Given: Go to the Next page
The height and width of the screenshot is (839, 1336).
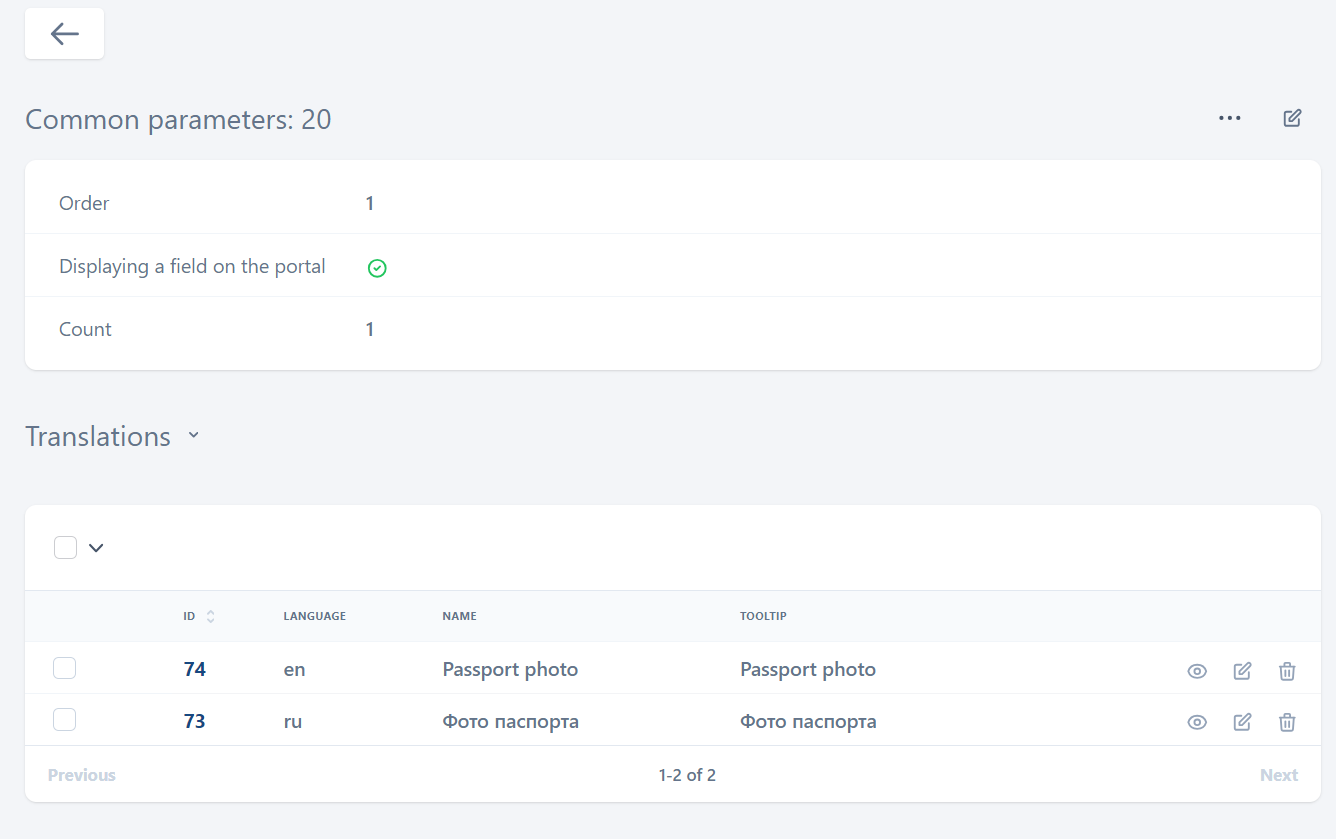Looking at the screenshot, I should pyautogui.click(x=1278, y=775).
